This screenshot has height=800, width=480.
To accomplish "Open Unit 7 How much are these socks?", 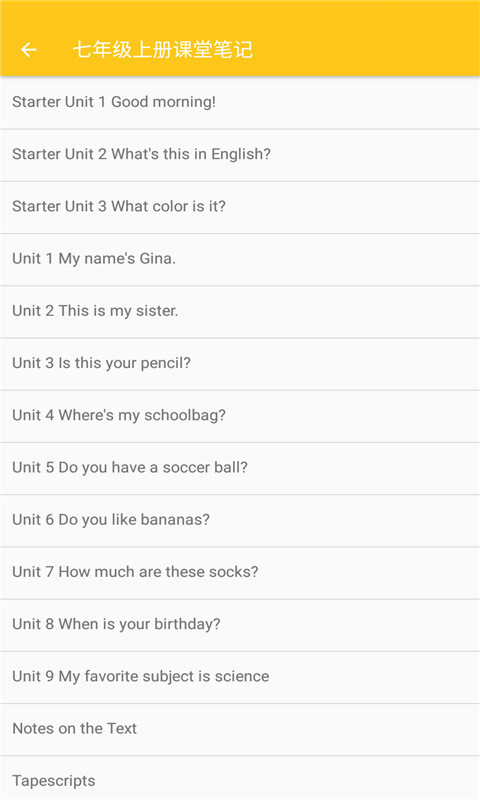I will tap(240, 573).
